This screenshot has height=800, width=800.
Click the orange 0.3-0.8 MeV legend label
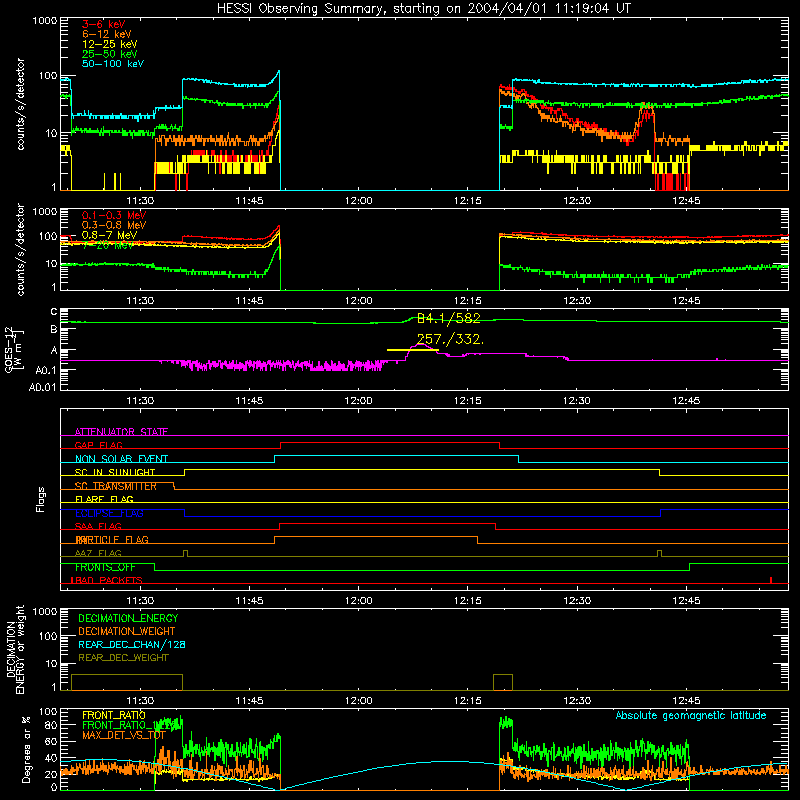click(x=114, y=225)
